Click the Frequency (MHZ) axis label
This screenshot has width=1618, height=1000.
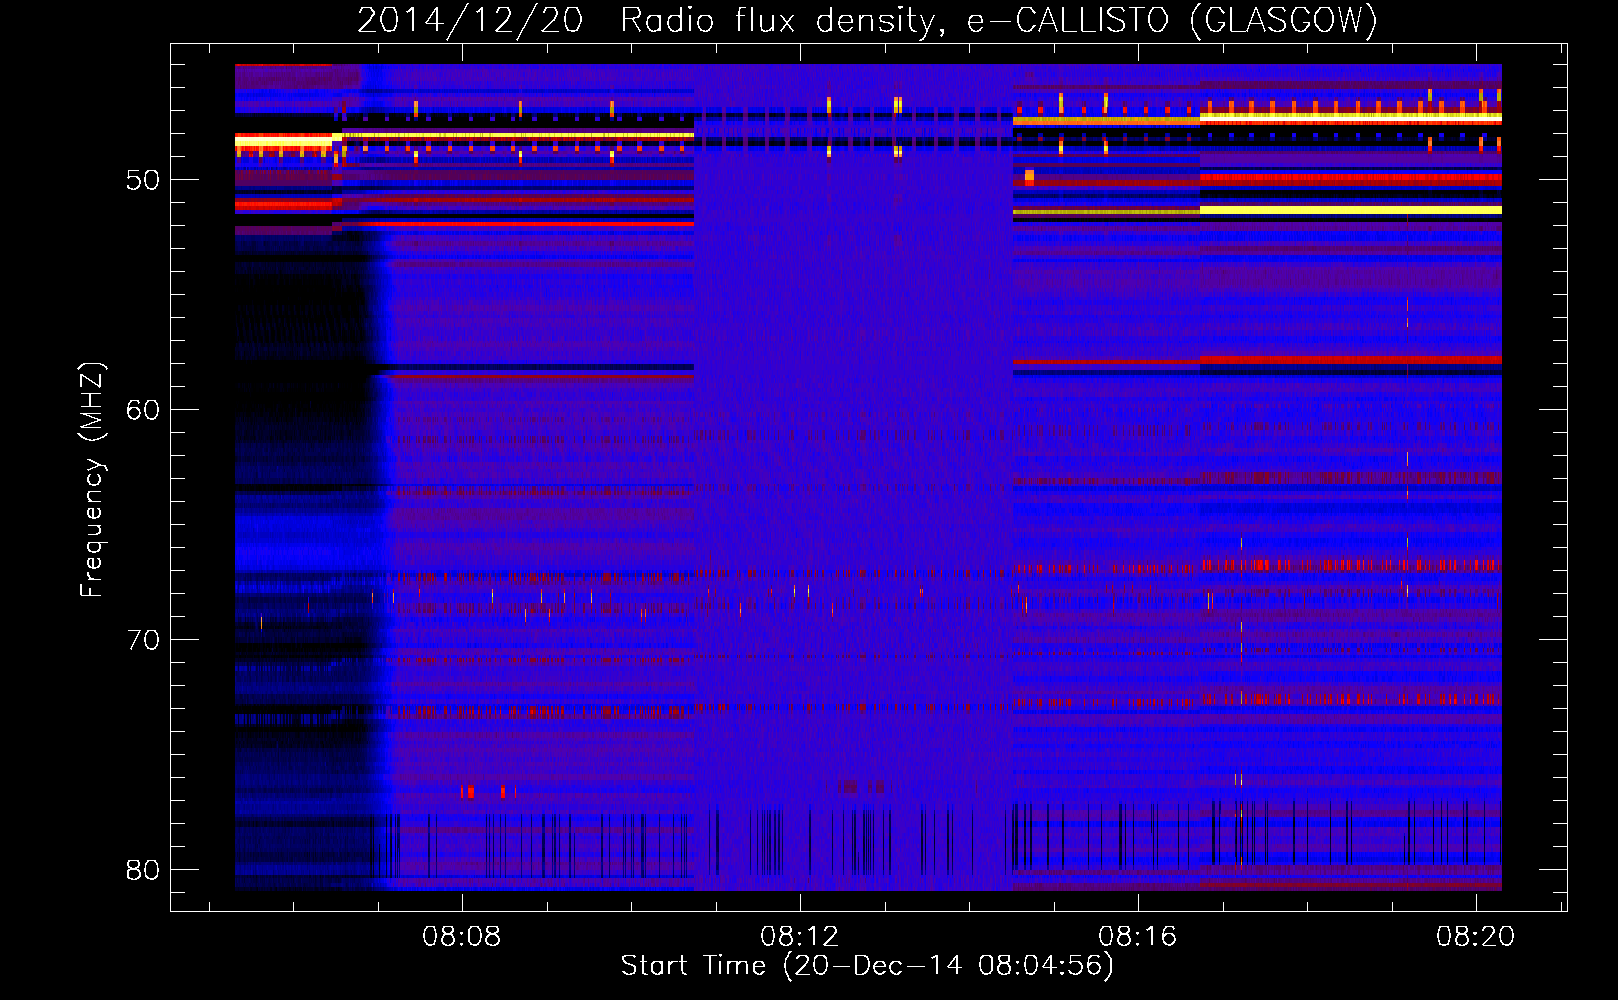click(x=92, y=480)
